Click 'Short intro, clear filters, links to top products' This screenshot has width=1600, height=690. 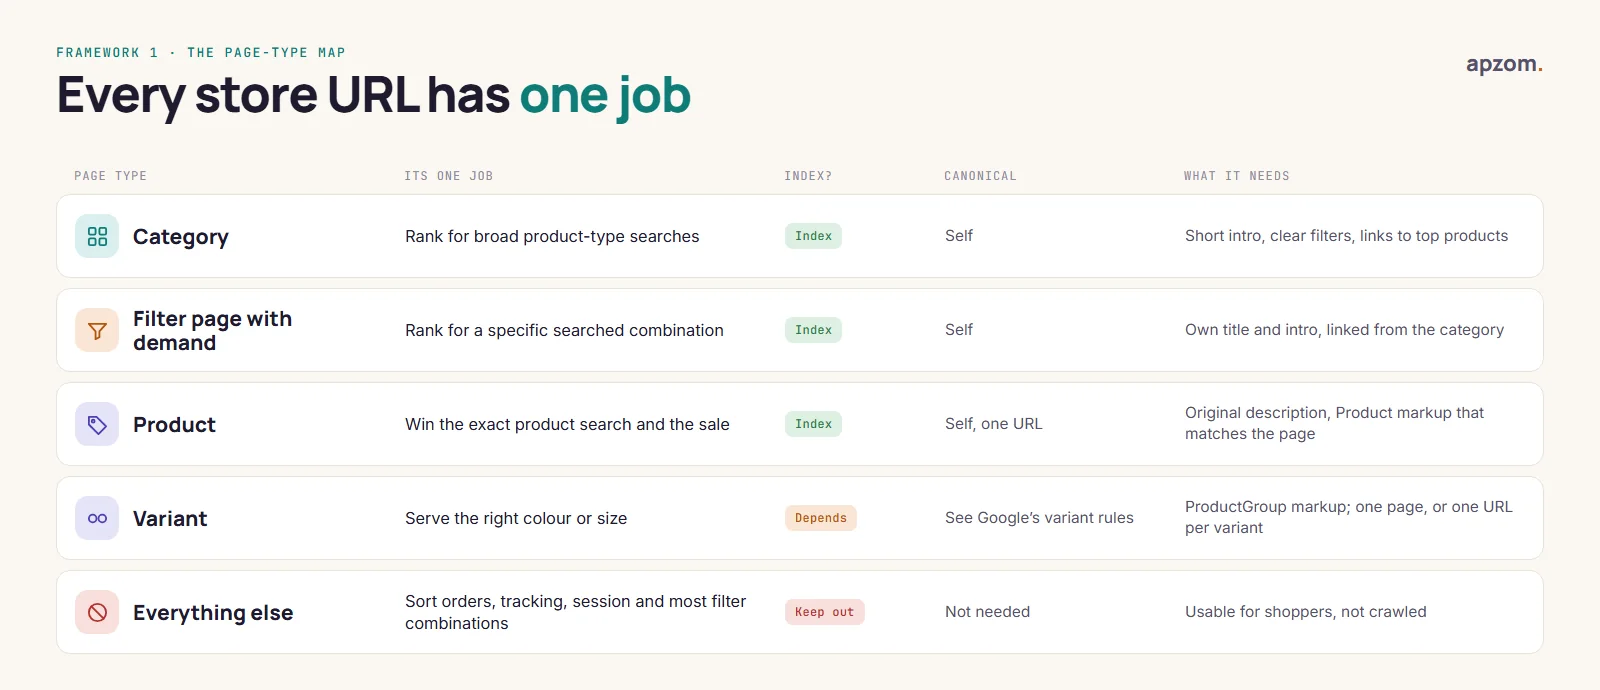pyautogui.click(x=1346, y=236)
